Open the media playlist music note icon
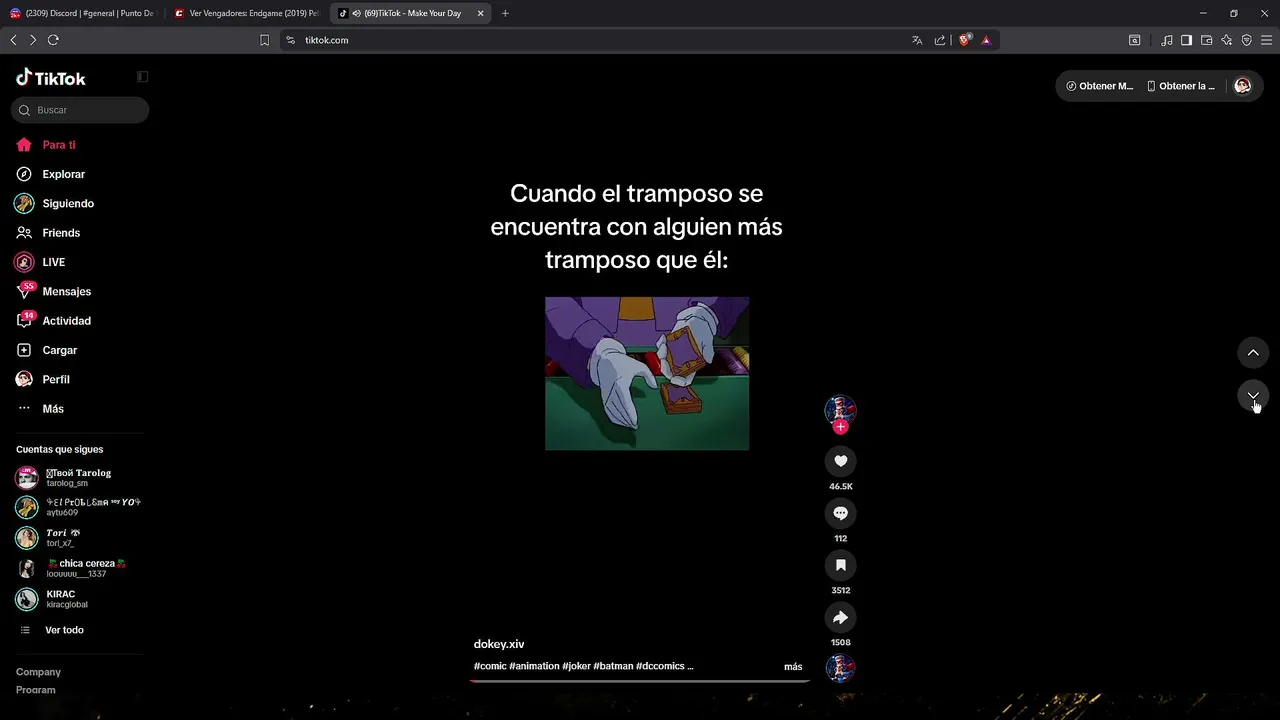This screenshot has width=1280, height=720. (x=1167, y=40)
